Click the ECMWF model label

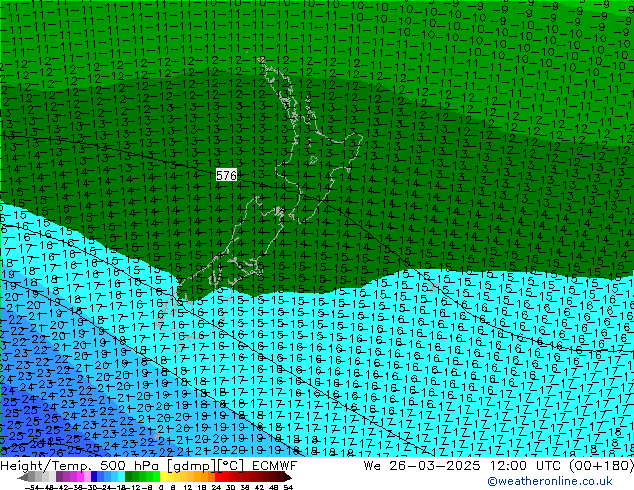click(275, 466)
